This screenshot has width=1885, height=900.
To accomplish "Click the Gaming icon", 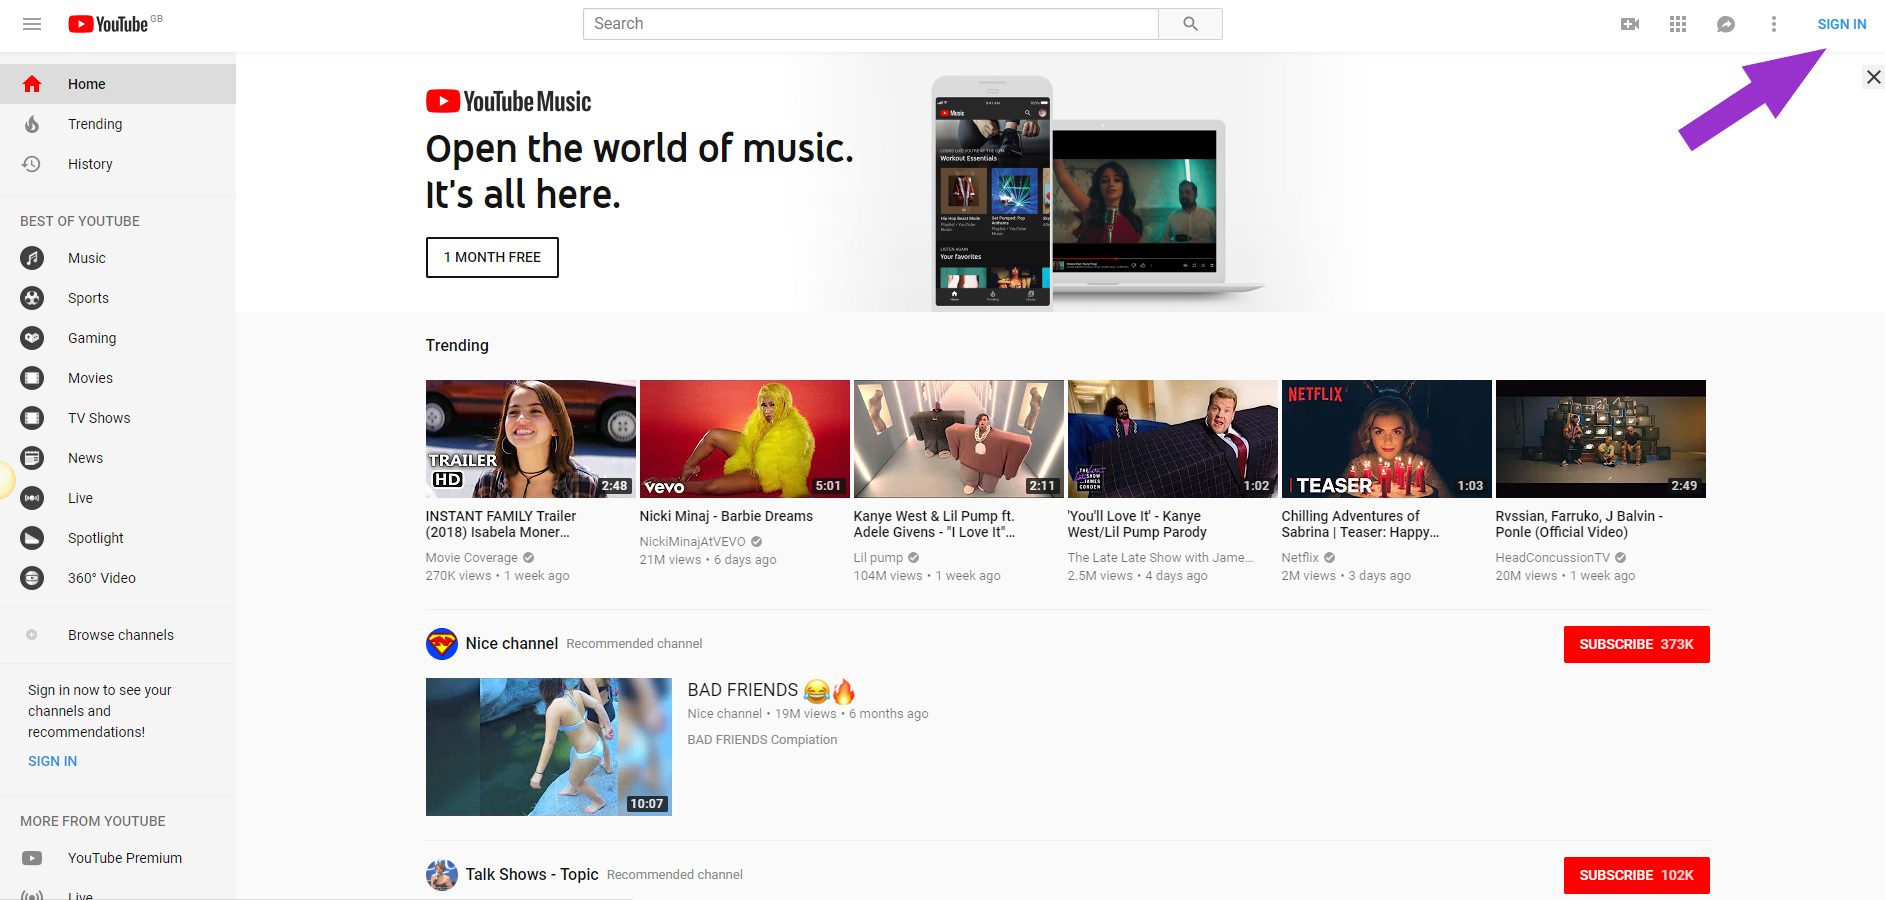I will coord(32,338).
